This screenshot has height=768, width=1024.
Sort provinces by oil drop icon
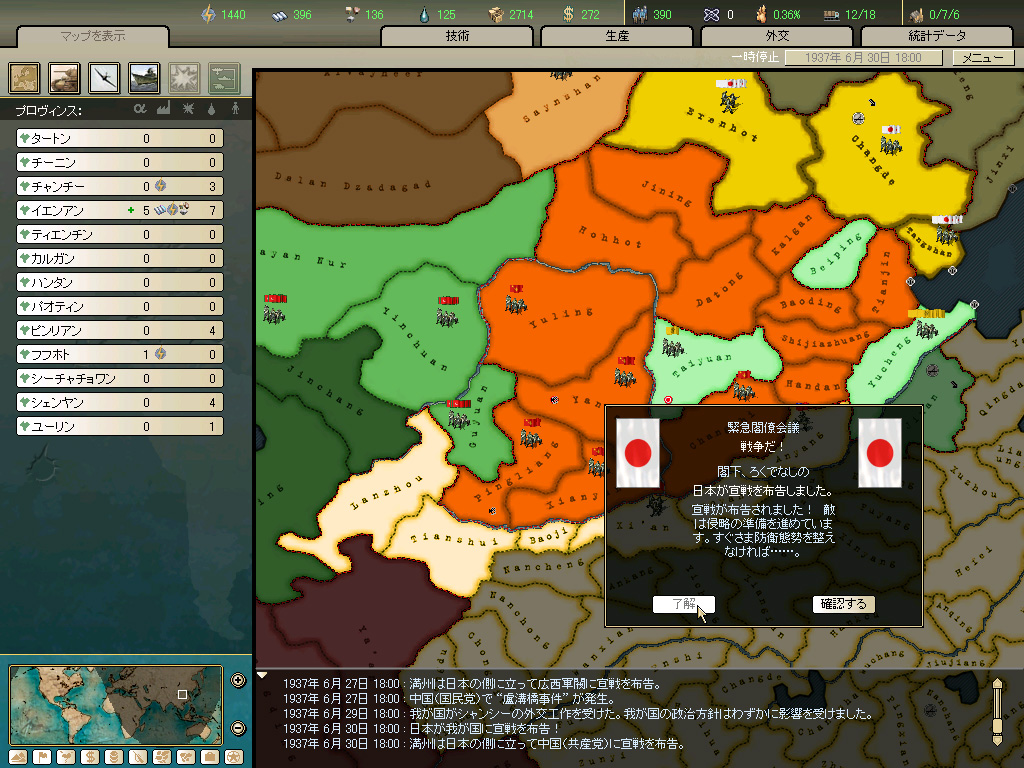(x=211, y=108)
